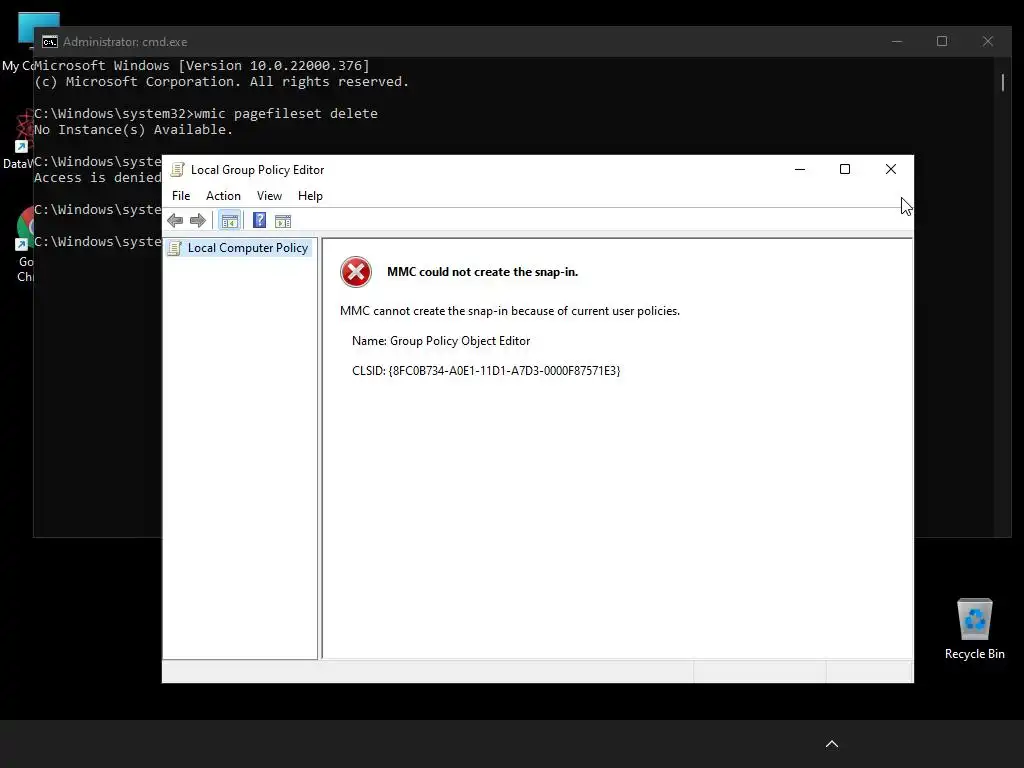
Task: Open the View menu
Action: [x=269, y=196]
